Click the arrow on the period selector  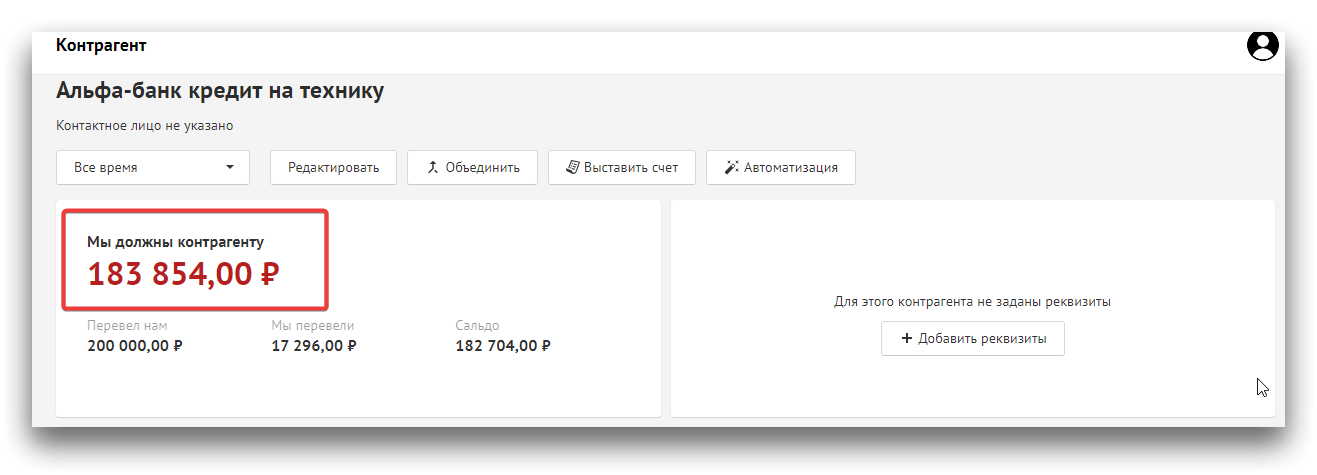coord(230,167)
